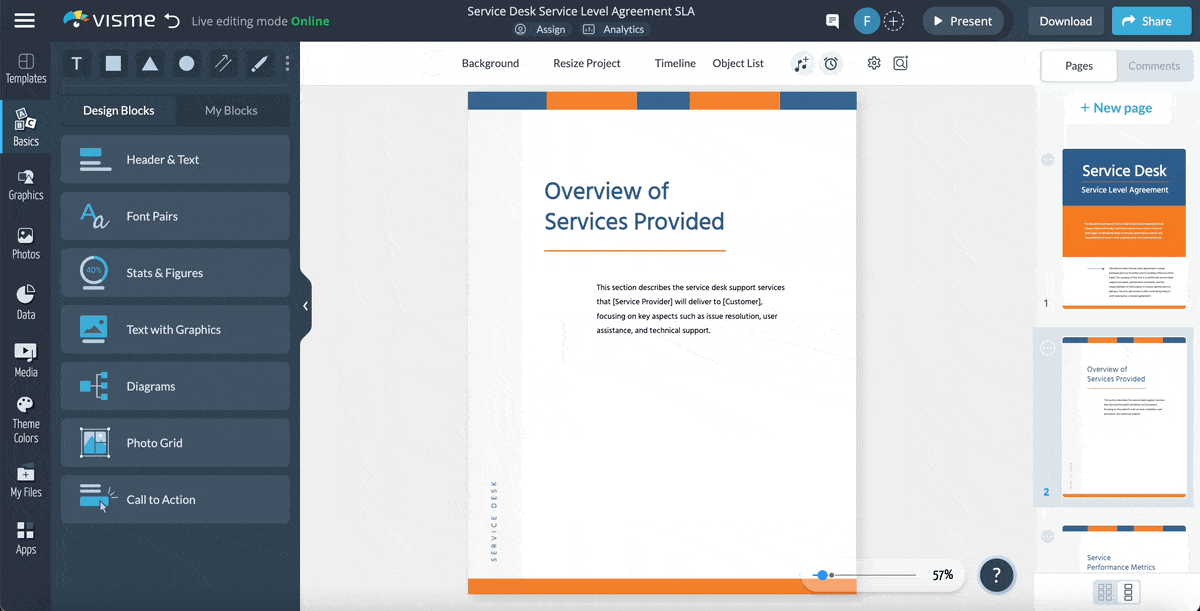The width and height of the screenshot is (1200, 611).
Task: Switch pages panel to grid view
Action: (1105, 593)
